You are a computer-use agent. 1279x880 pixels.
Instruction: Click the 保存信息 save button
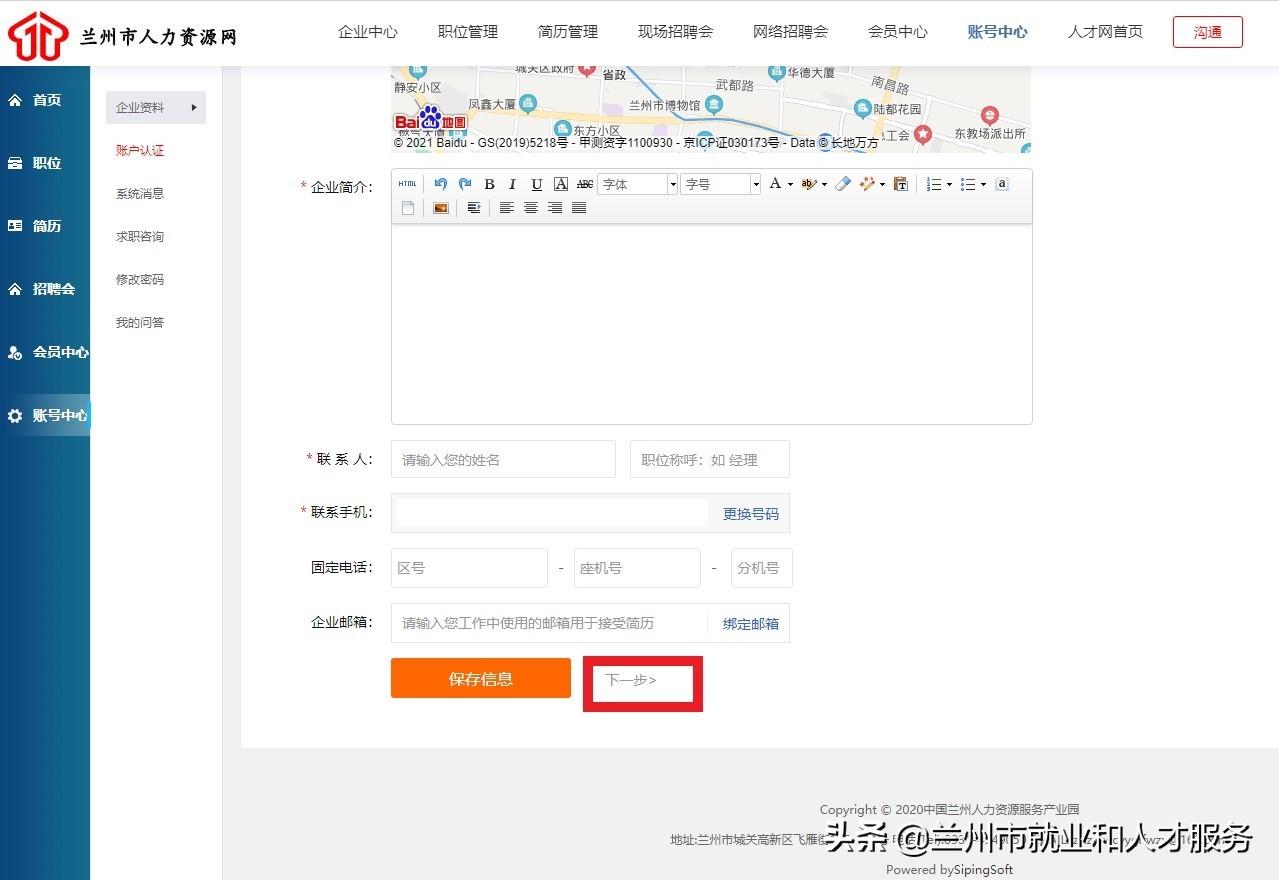click(480, 678)
